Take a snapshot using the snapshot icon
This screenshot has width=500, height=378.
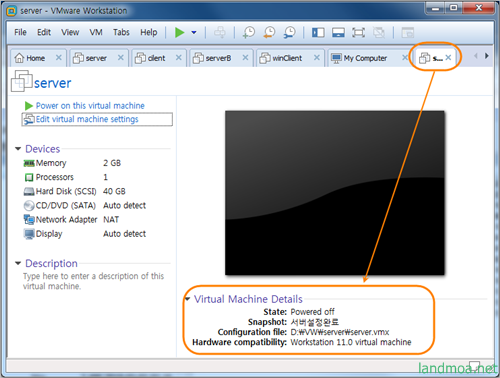click(249, 33)
